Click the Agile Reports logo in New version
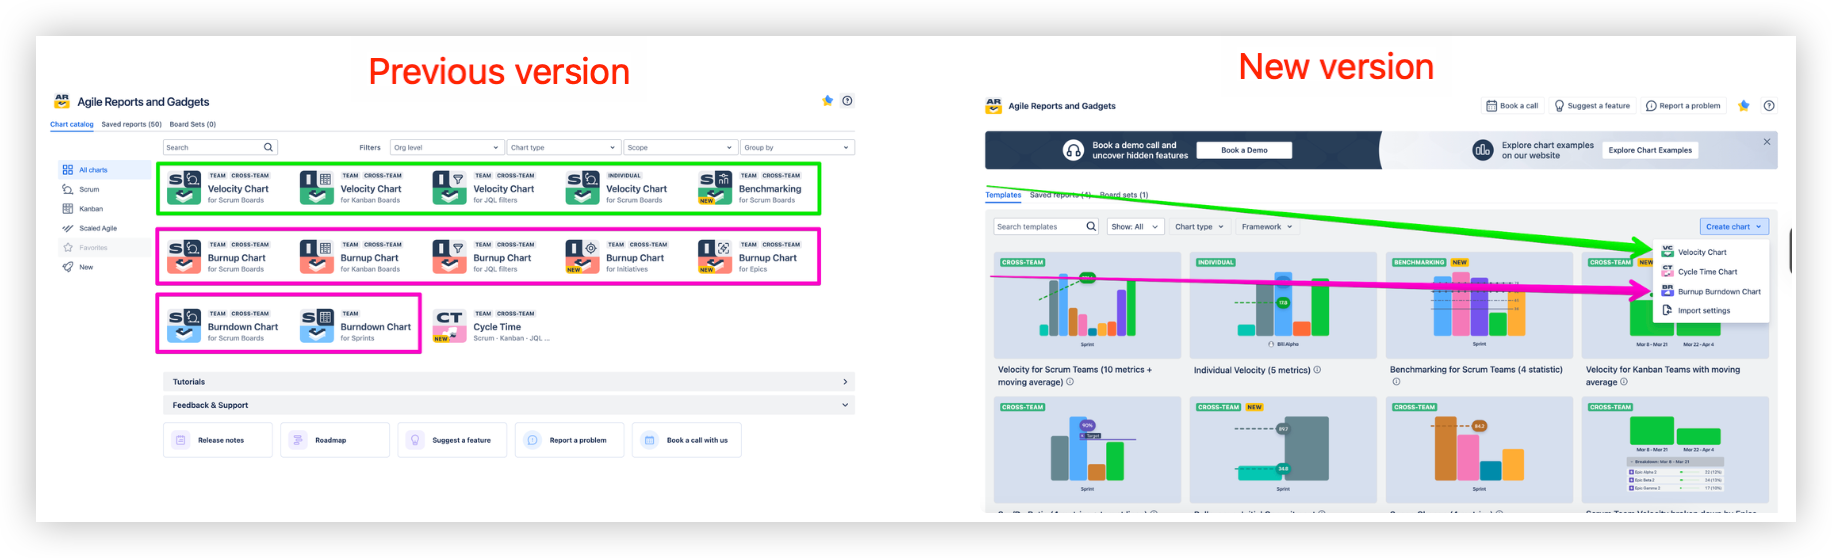Viewport: 1832px width, 558px height. coord(993,105)
